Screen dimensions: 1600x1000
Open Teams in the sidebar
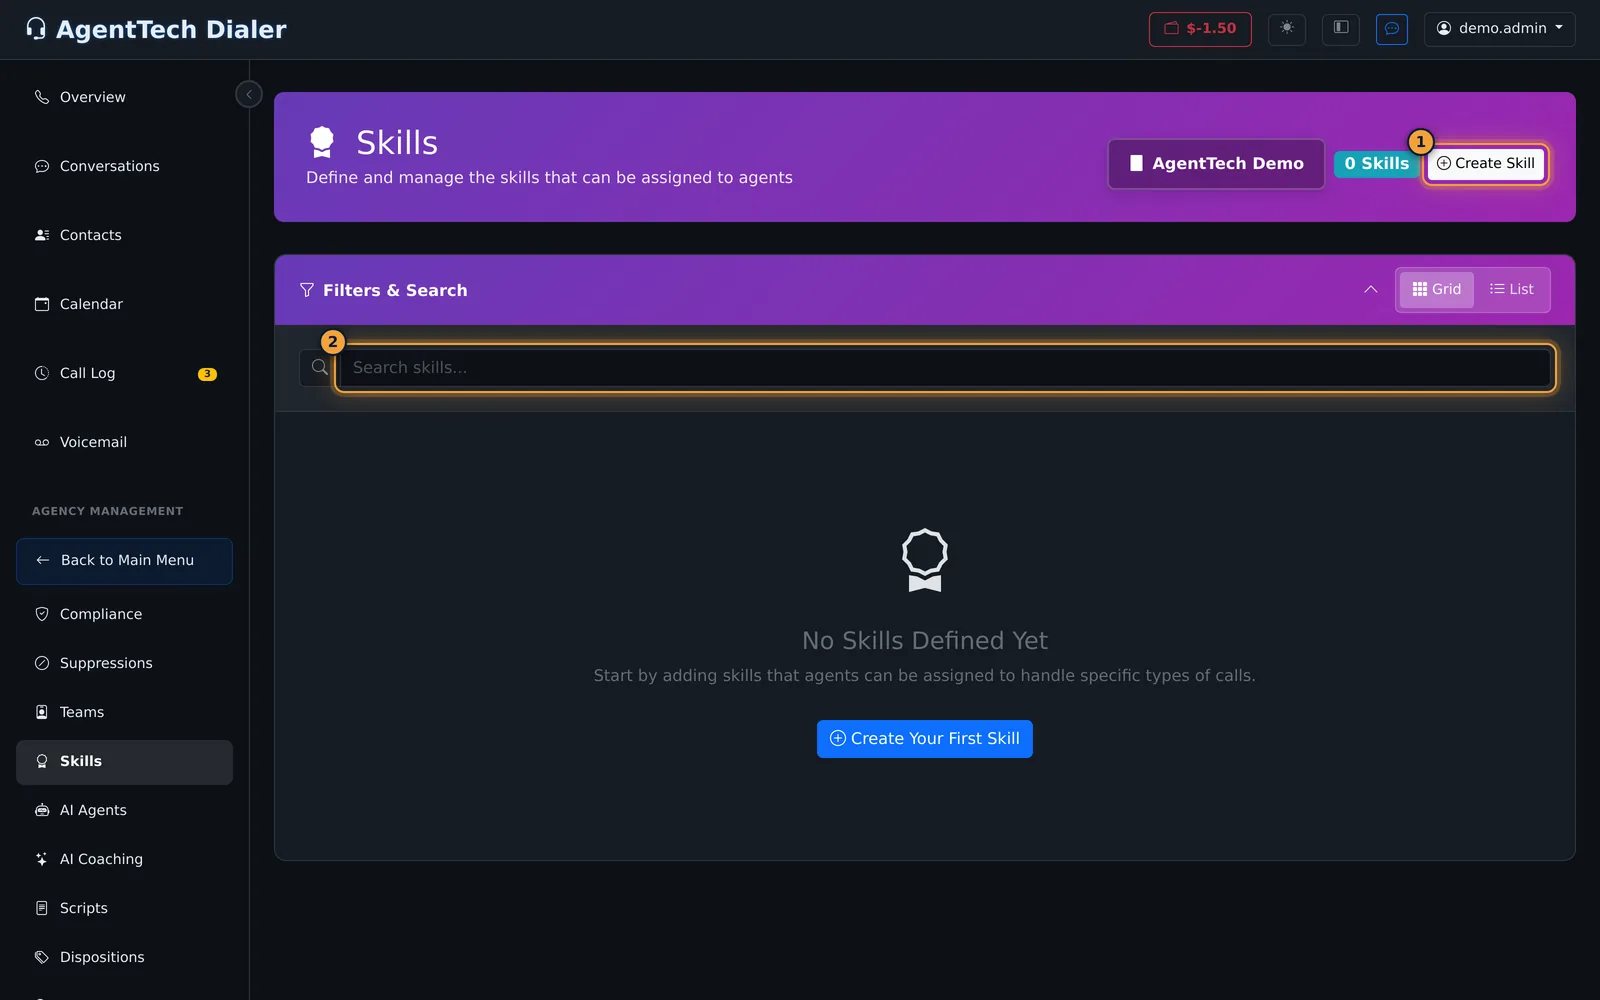[124, 712]
